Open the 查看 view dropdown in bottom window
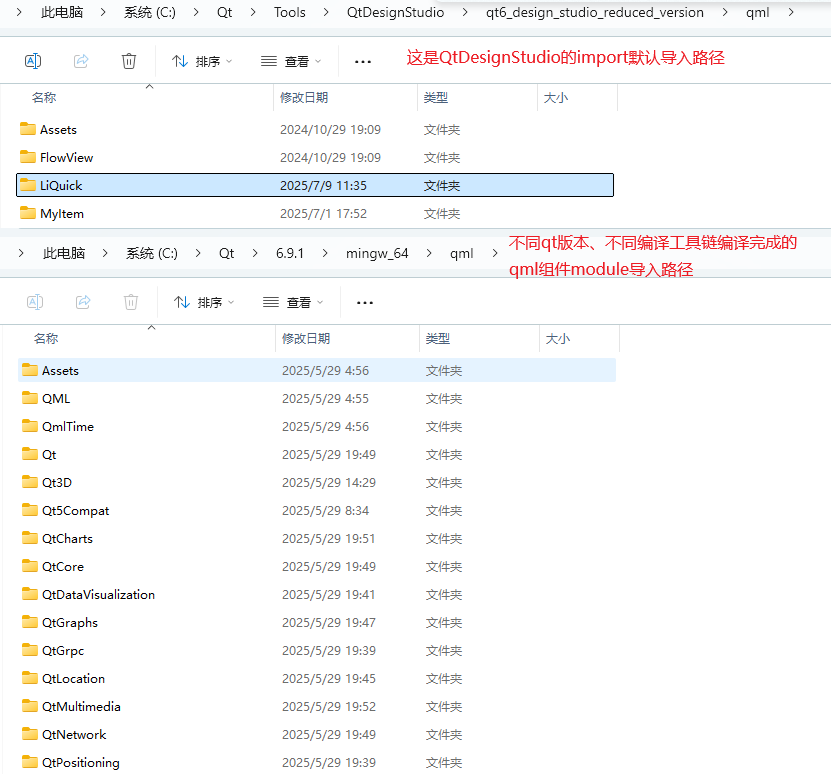The width and height of the screenshot is (831, 774). [293, 302]
